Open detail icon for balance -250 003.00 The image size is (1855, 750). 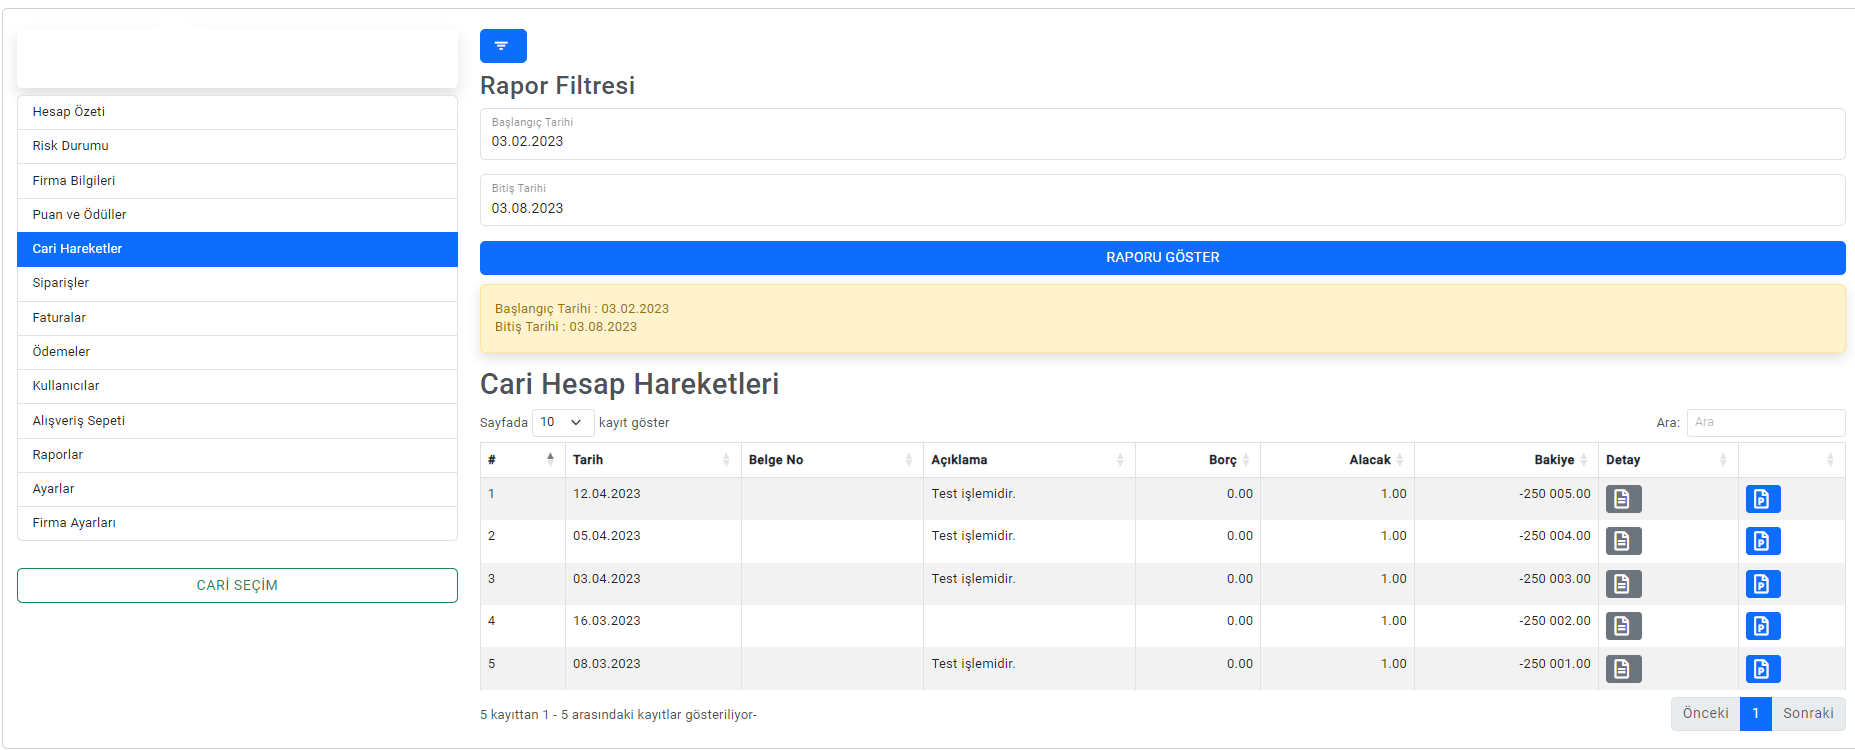coord(1623,584)
